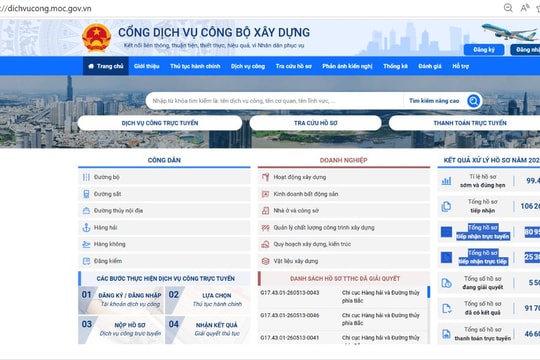The width and height of the screenshot is (540, 360).
Task: Click the Hàng không airplane icon
Action: point(86,244)
